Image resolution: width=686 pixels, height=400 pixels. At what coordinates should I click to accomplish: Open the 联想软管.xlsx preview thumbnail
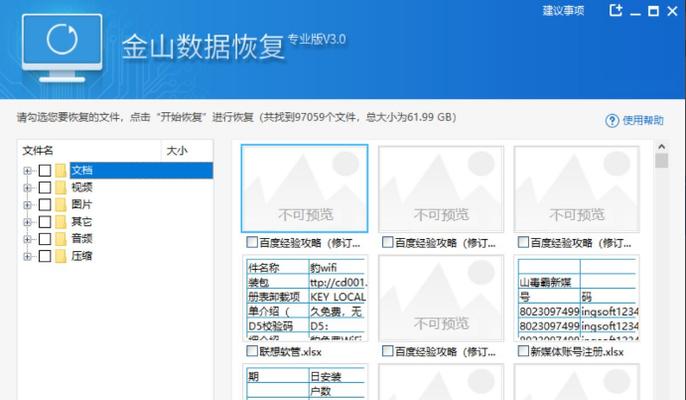304,298
